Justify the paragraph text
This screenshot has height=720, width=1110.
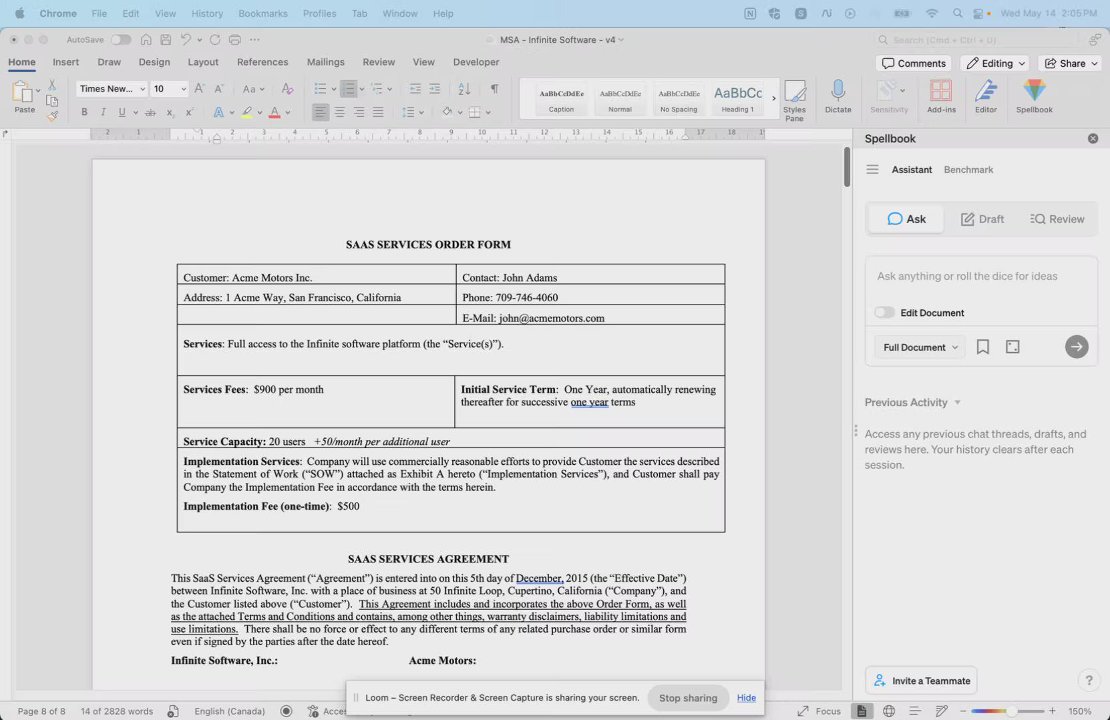point(378,112)
